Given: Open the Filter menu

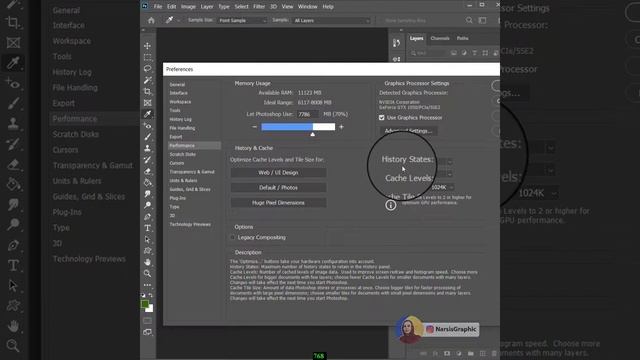Looking at the screenshot, I should tap(259, 7).
